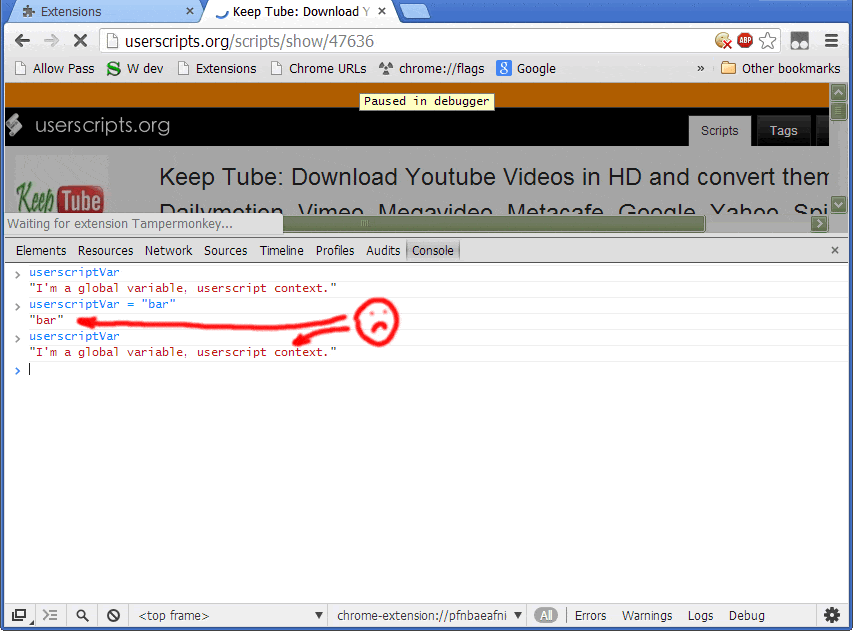Open the devtools search magnifier

point(82,615)
